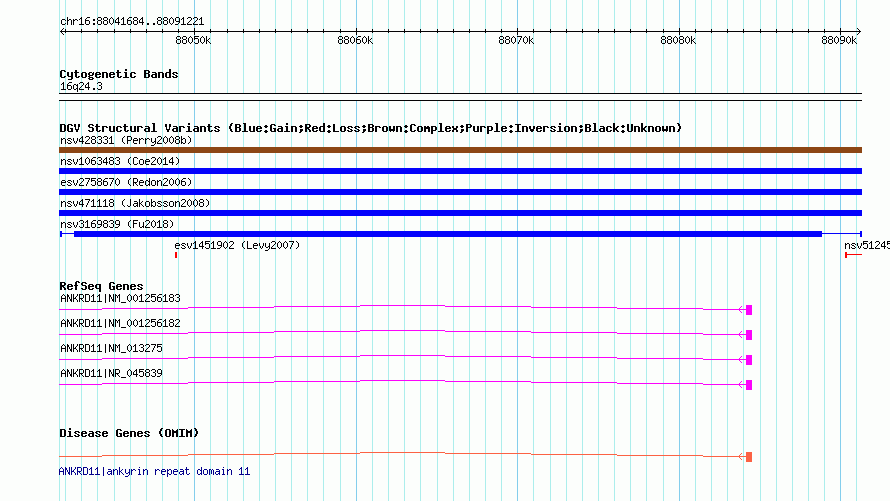Screen dimensions: 890x501
Task: Click the right arrow of the ruler
Action: (859, 32)
